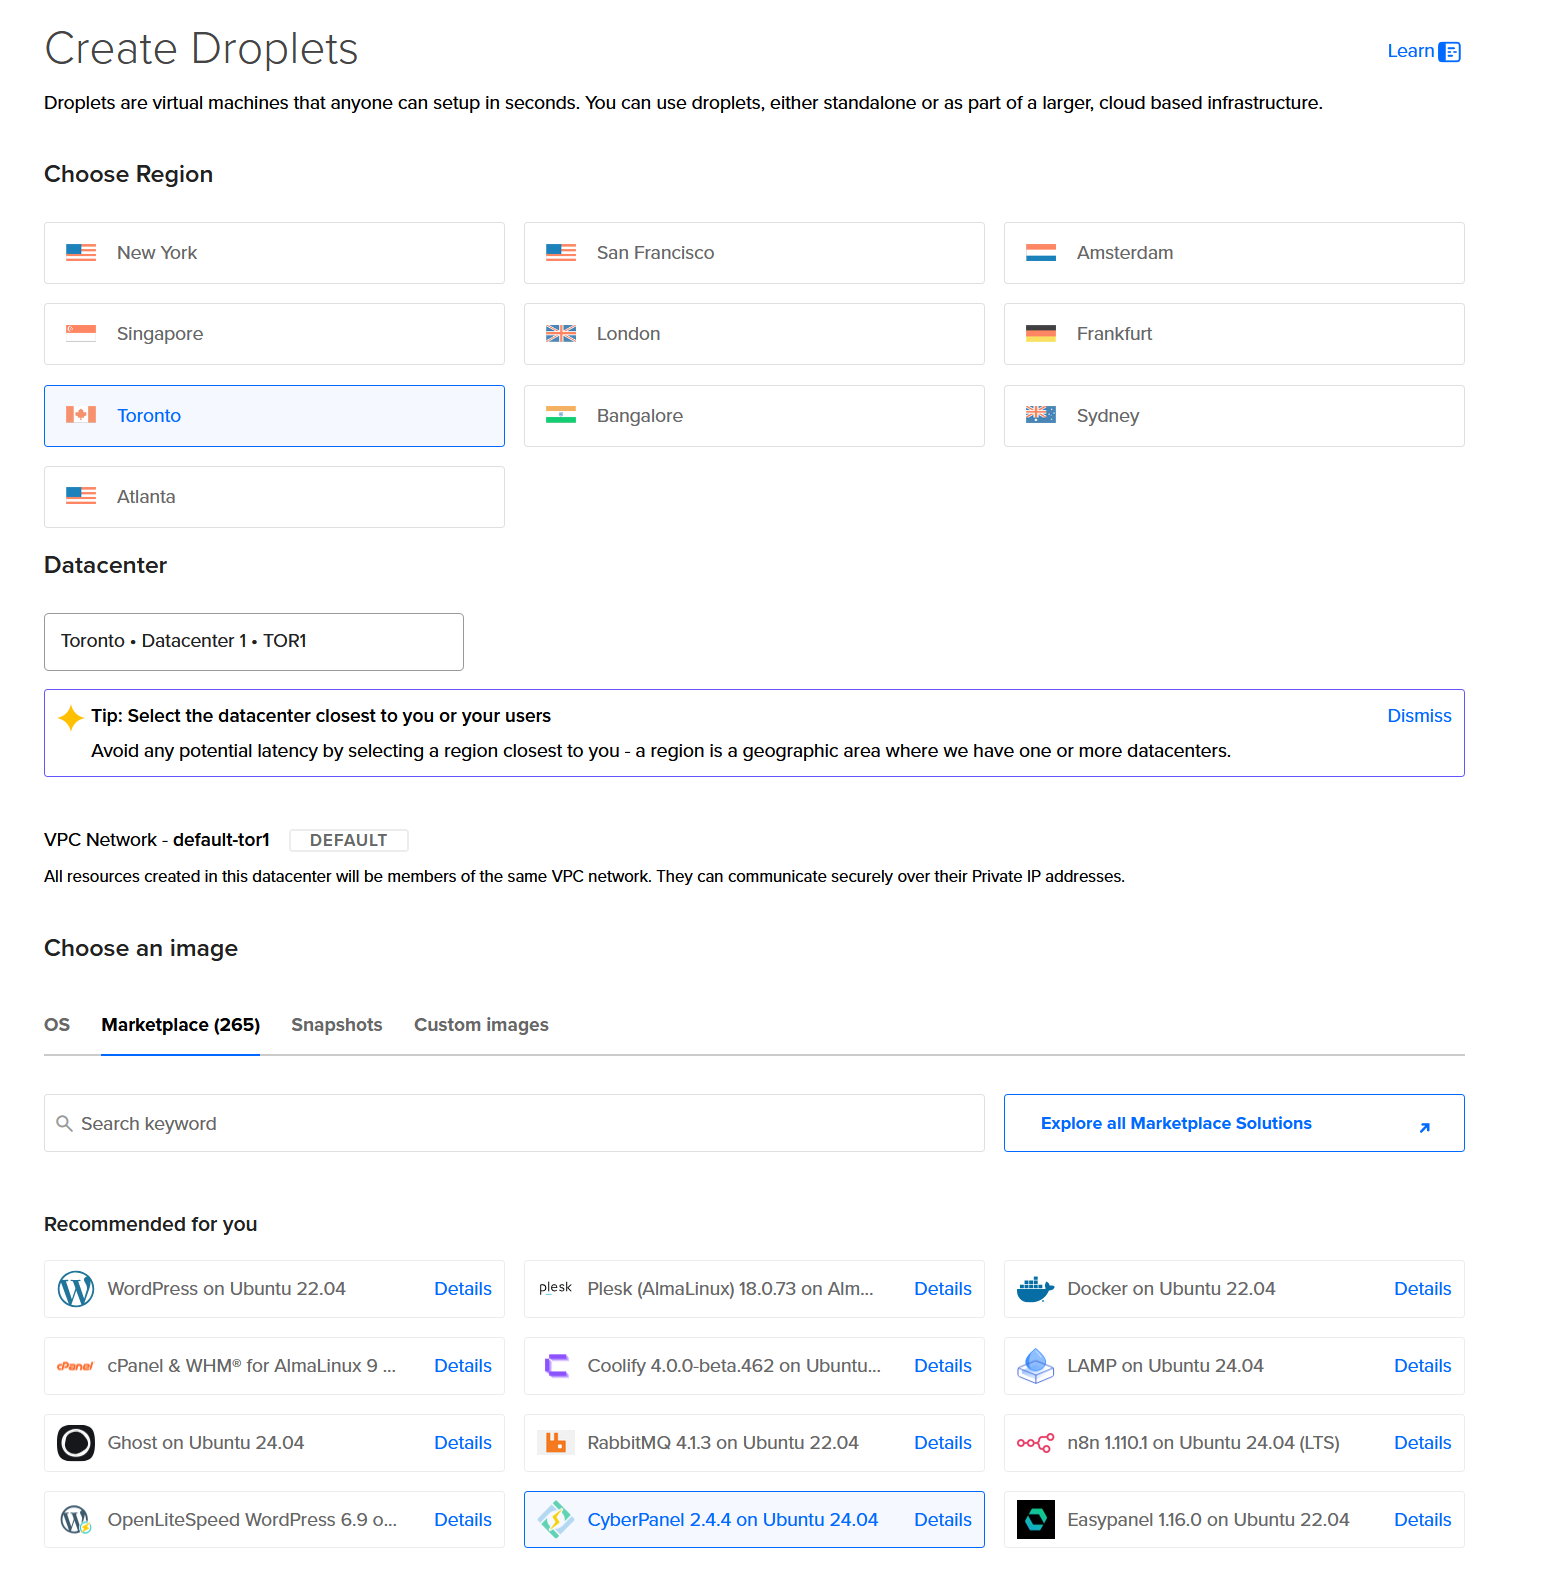Select the New York region
The width and height of the screenshot is (1564, 1586).
tap(274, 253)
